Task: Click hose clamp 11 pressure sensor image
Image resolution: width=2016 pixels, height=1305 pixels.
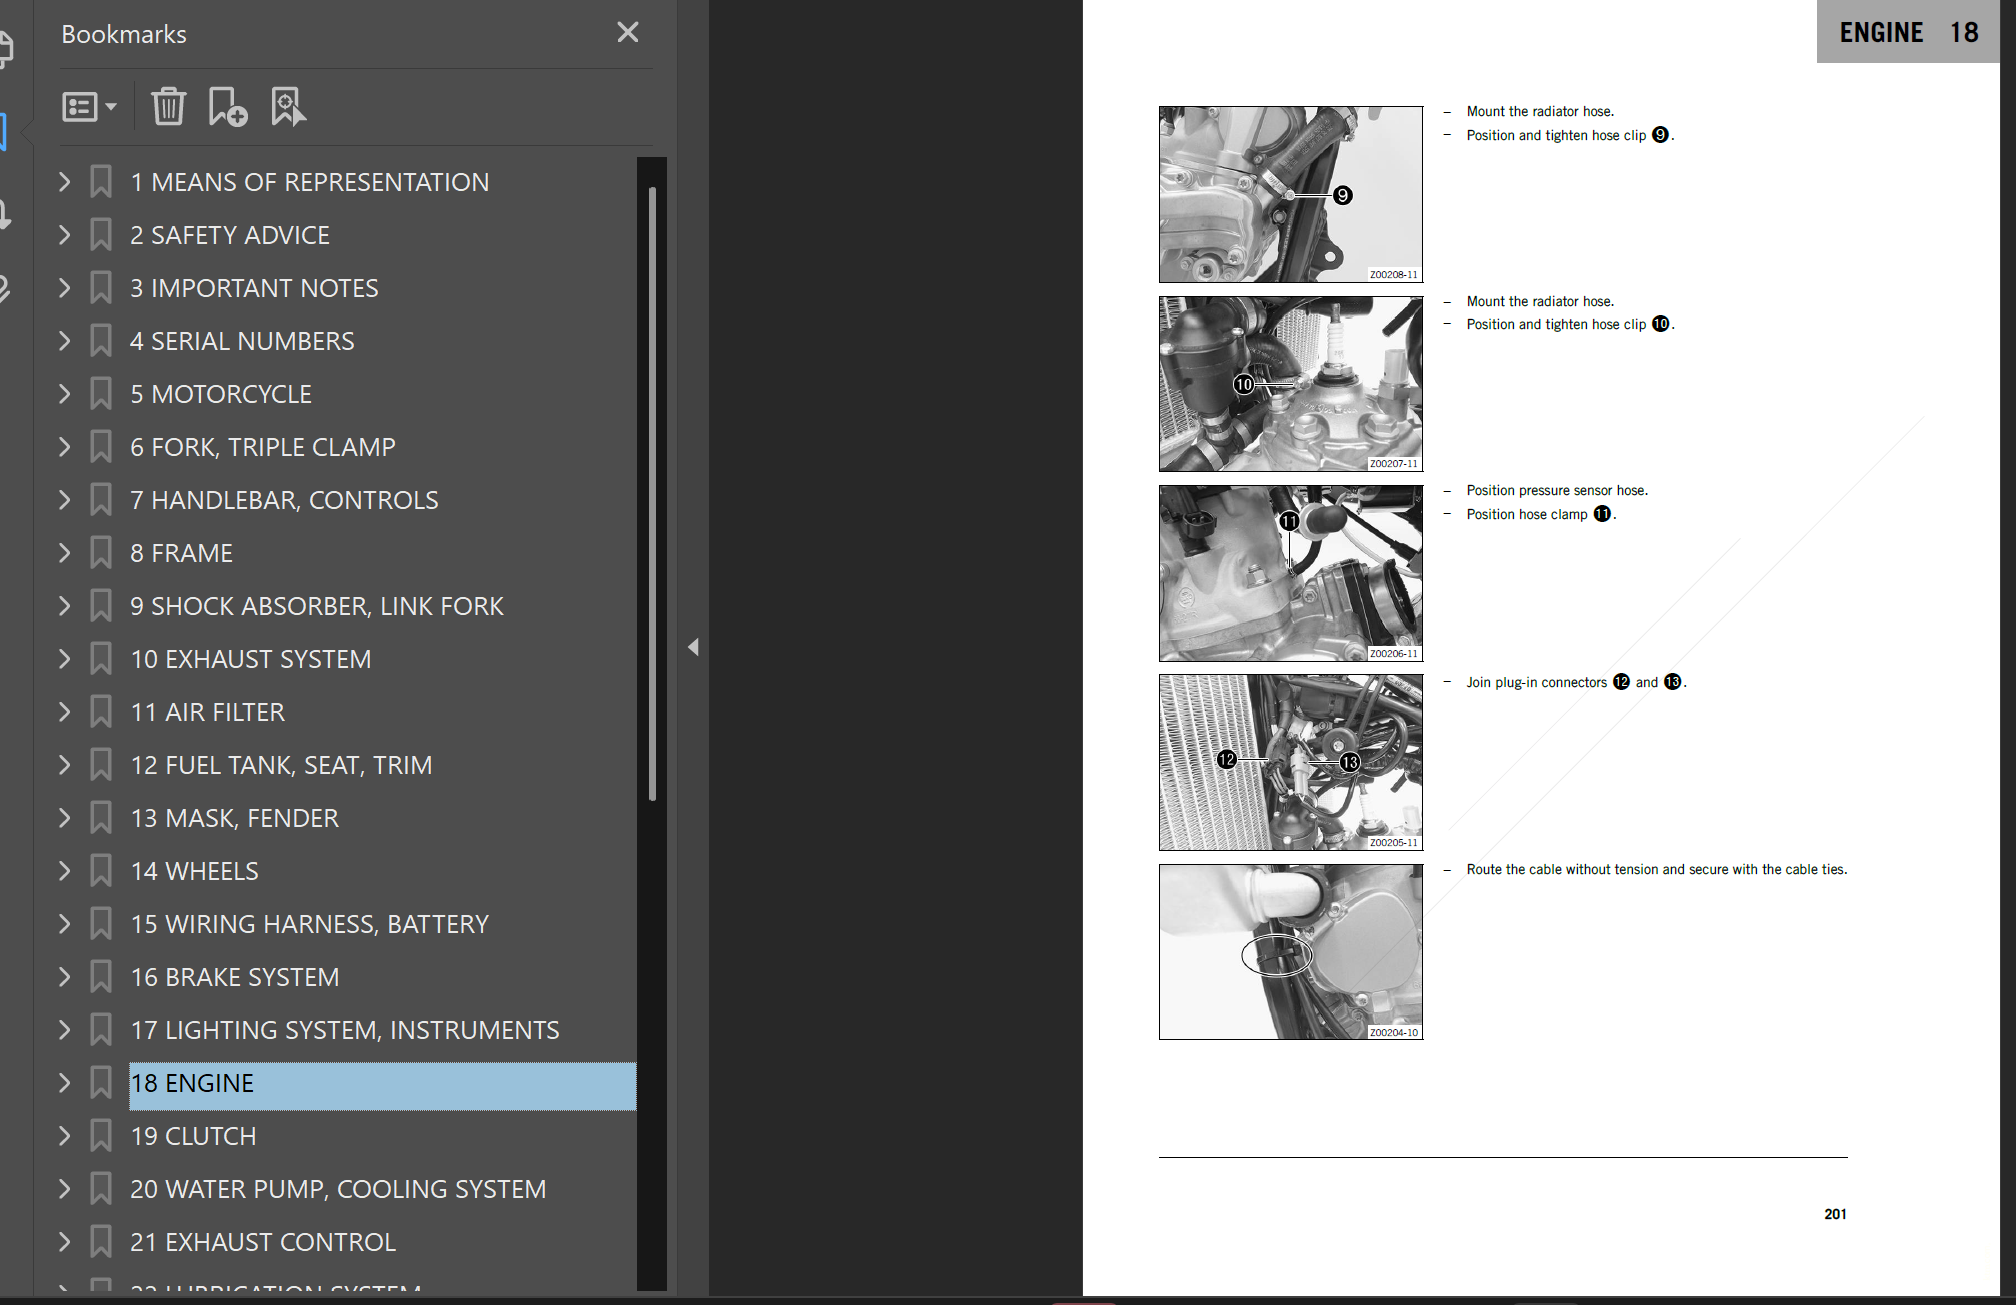Action: point(1290,573)
